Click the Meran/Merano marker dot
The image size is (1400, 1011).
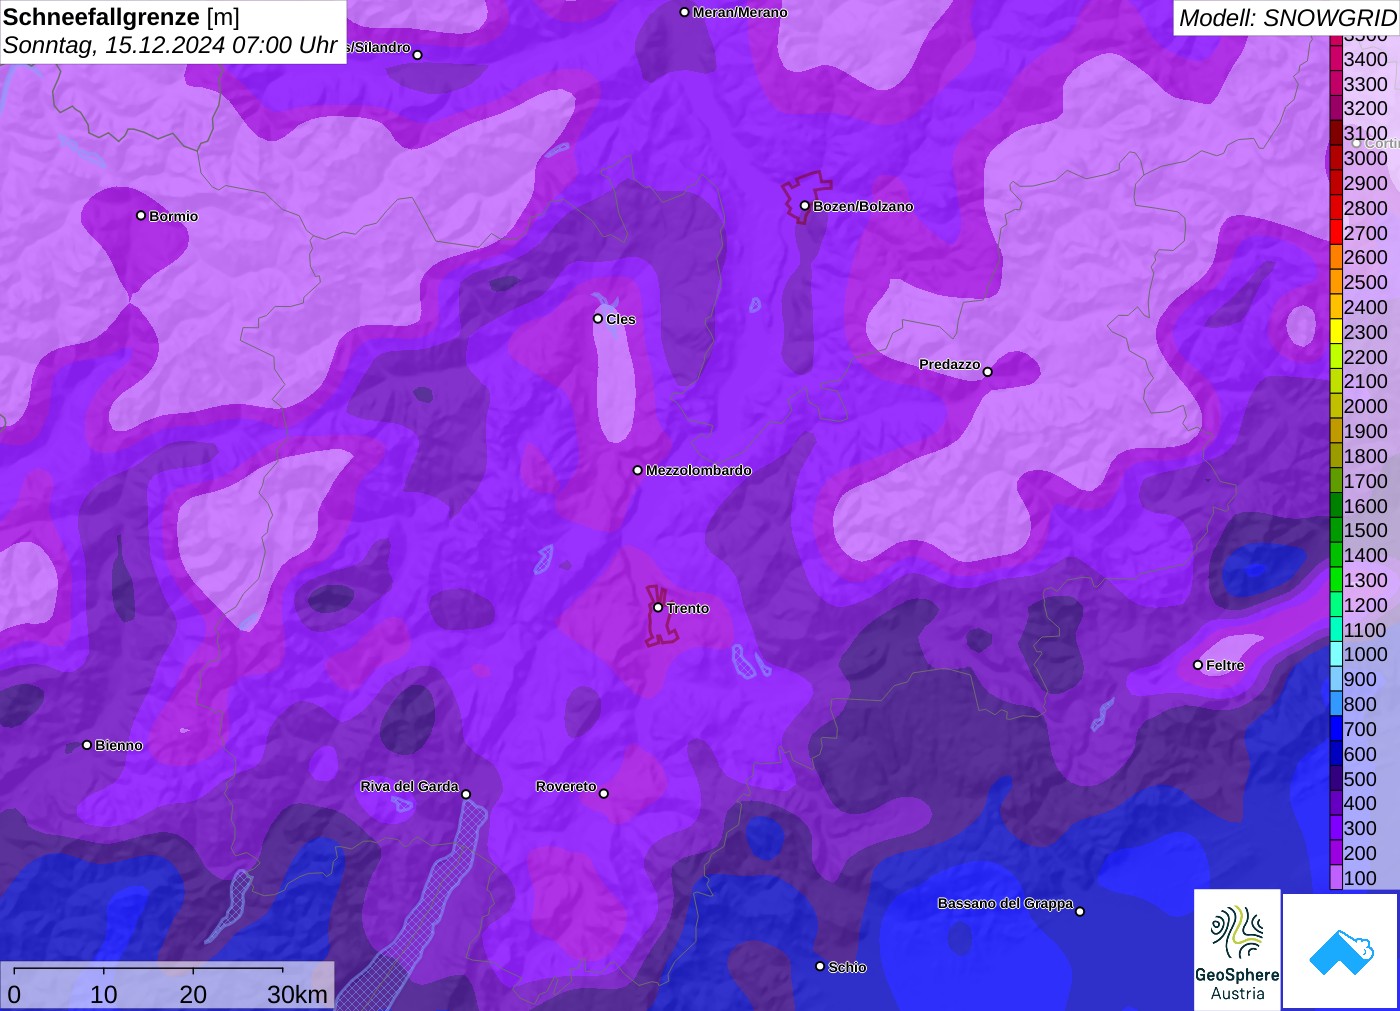pos(685,12)
